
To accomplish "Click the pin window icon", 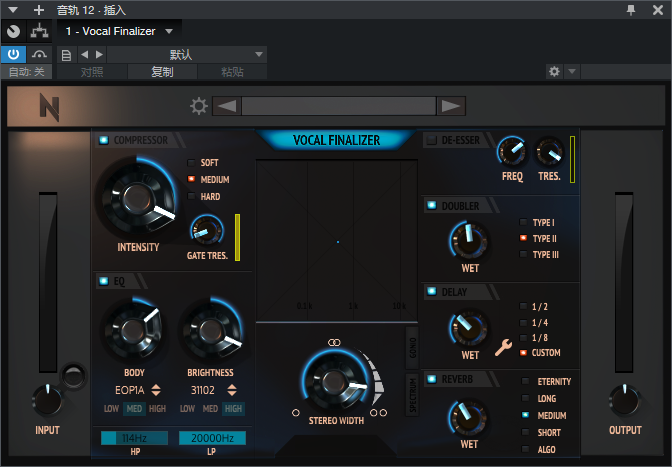I will 631,9.
